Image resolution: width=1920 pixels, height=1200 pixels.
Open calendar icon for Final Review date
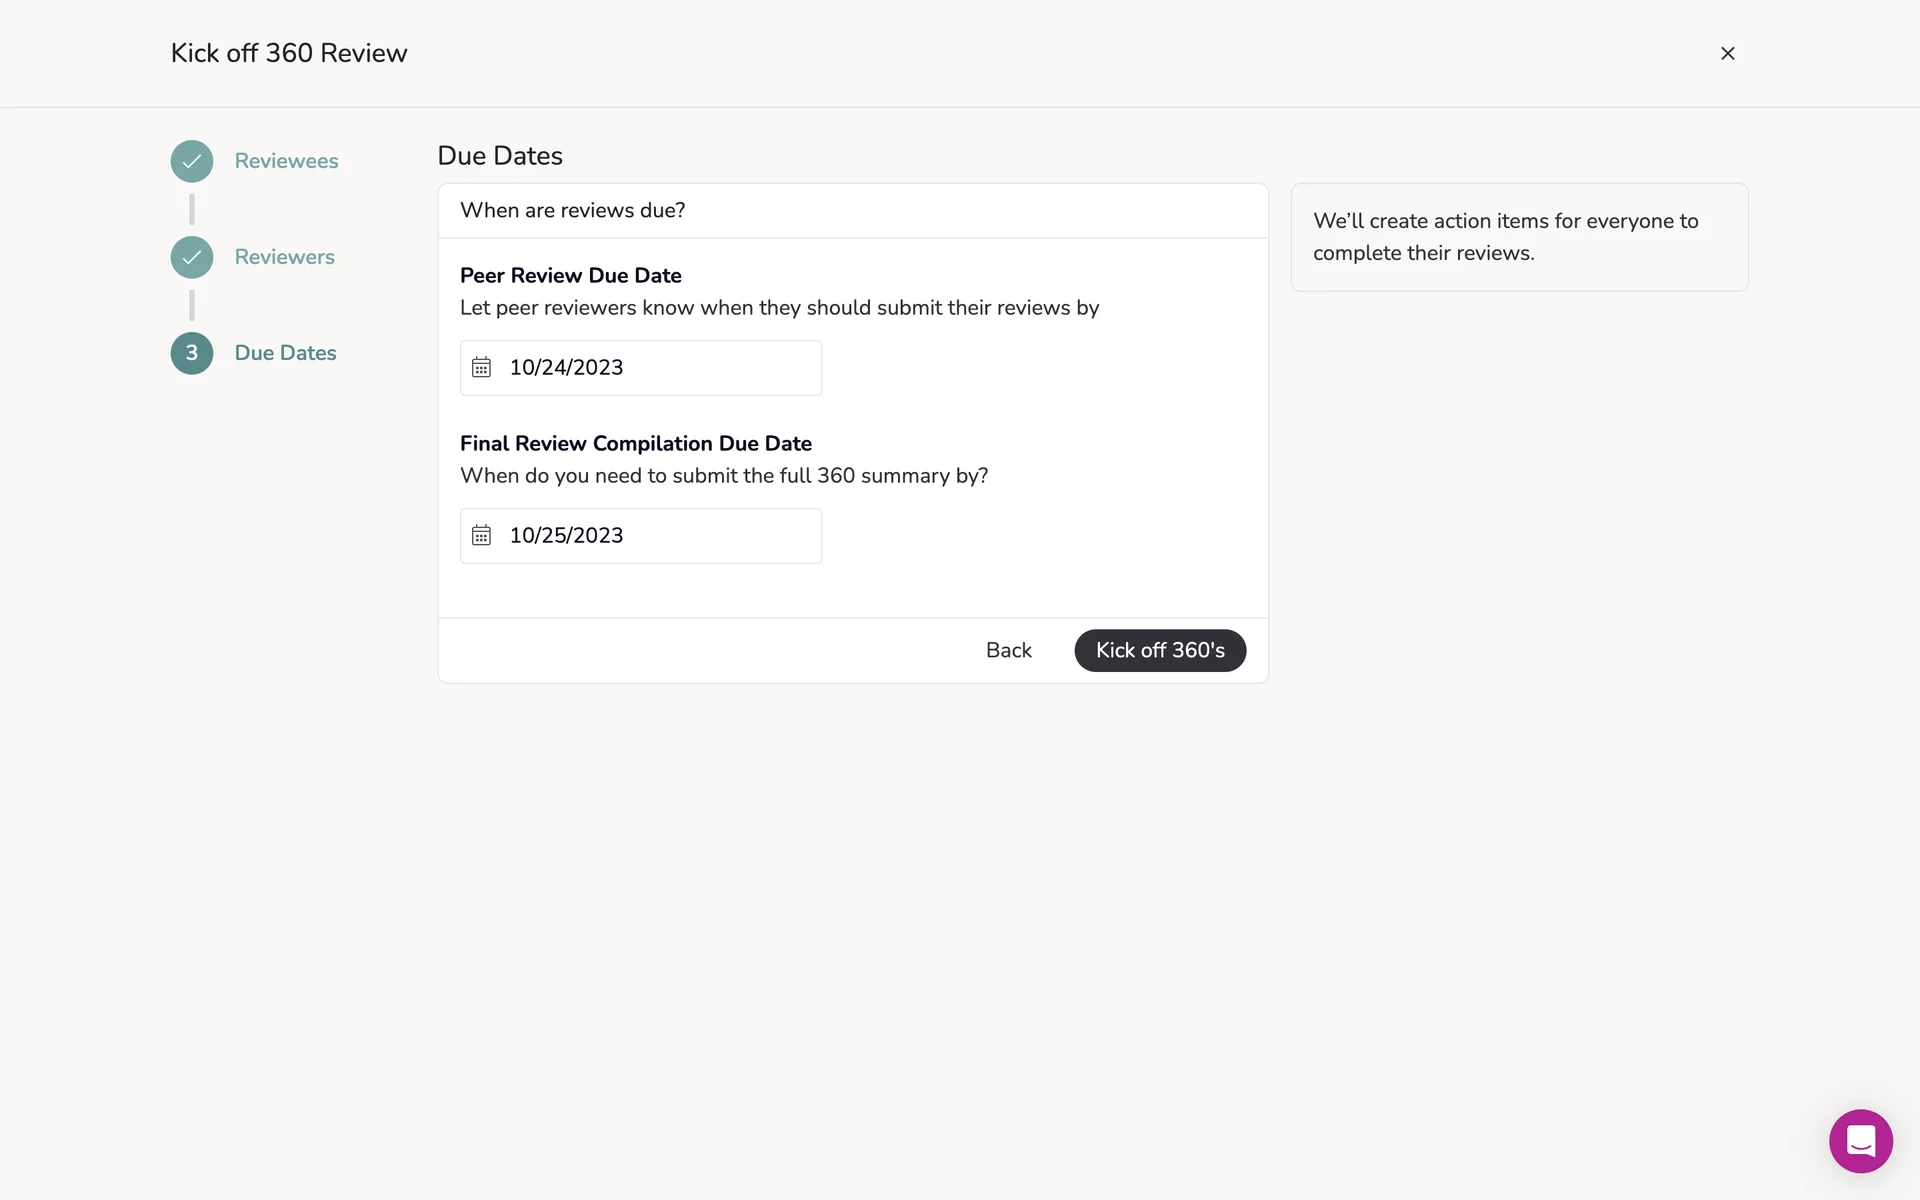tap(481, 536)
